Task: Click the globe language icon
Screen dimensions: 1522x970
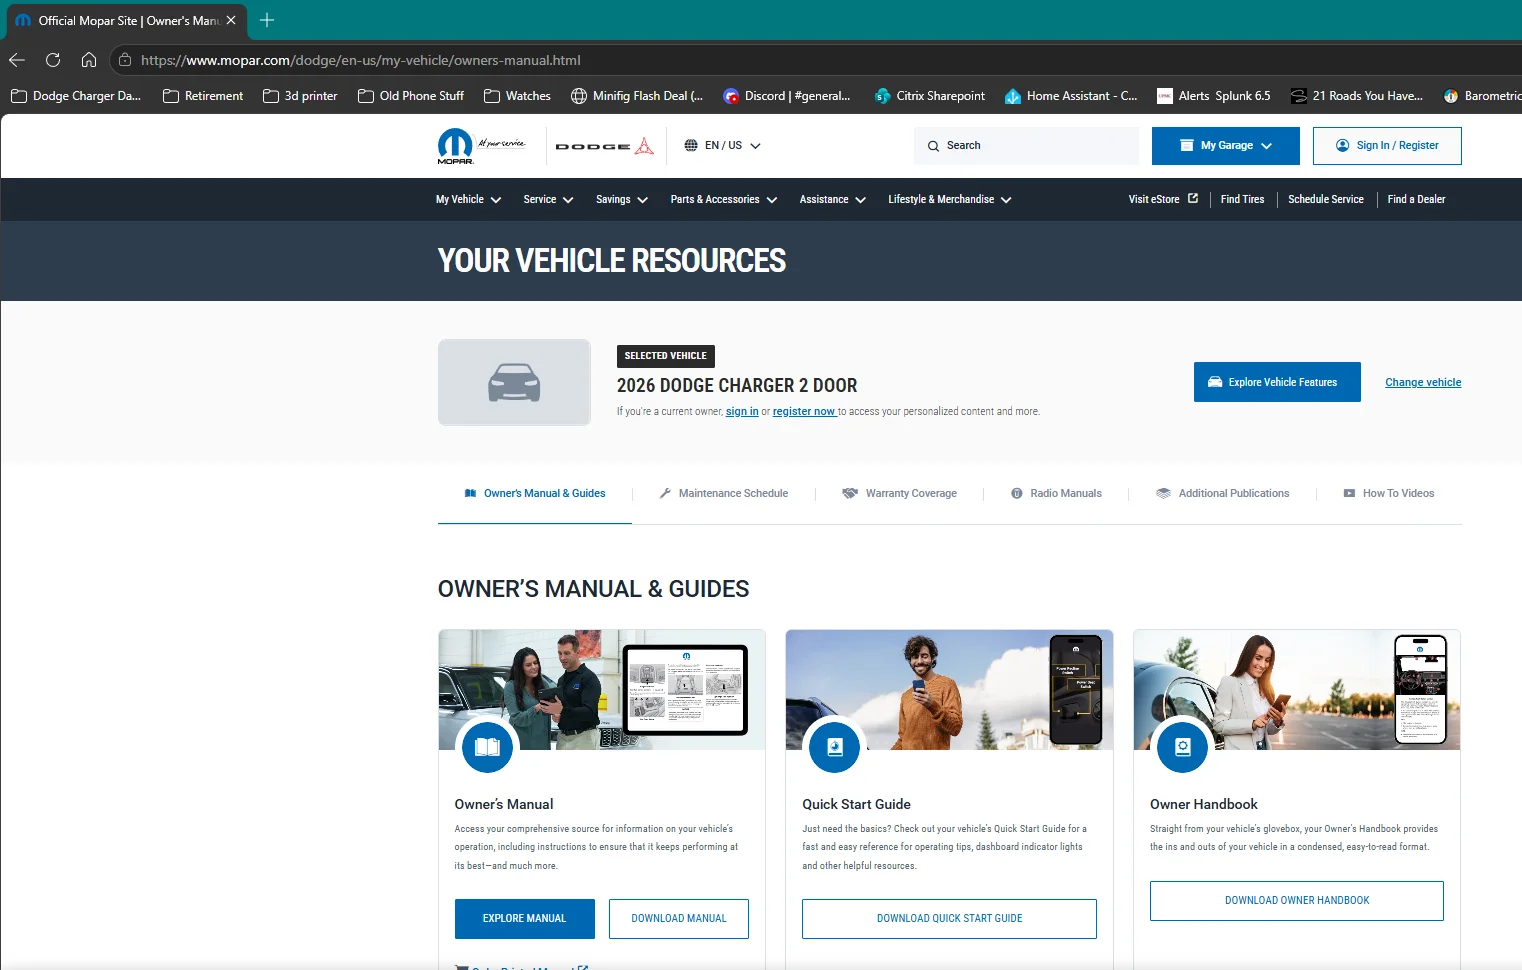Action: [x=691, y=145]
